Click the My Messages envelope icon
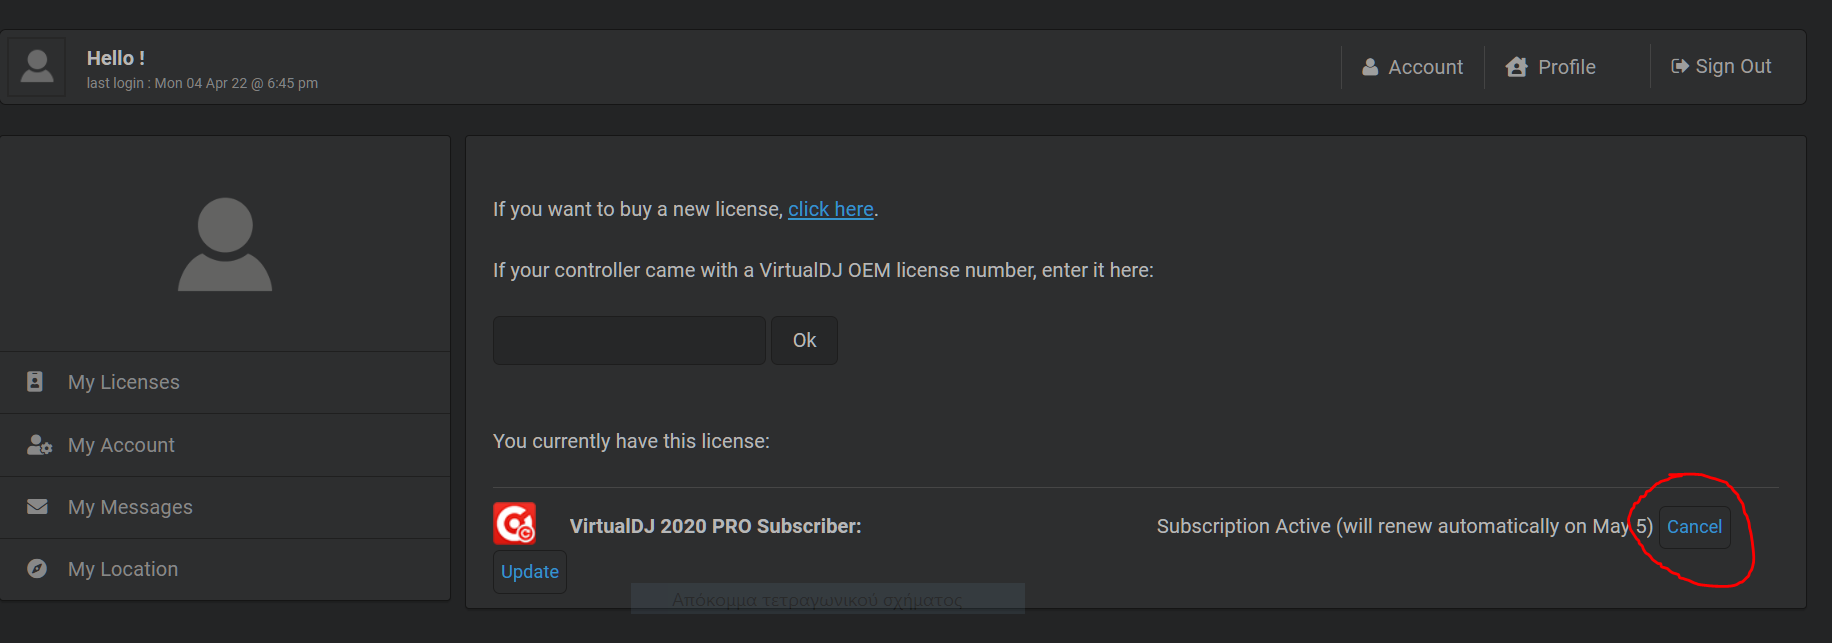Screen dimensions: 1832x643 (x=37, y=506)
